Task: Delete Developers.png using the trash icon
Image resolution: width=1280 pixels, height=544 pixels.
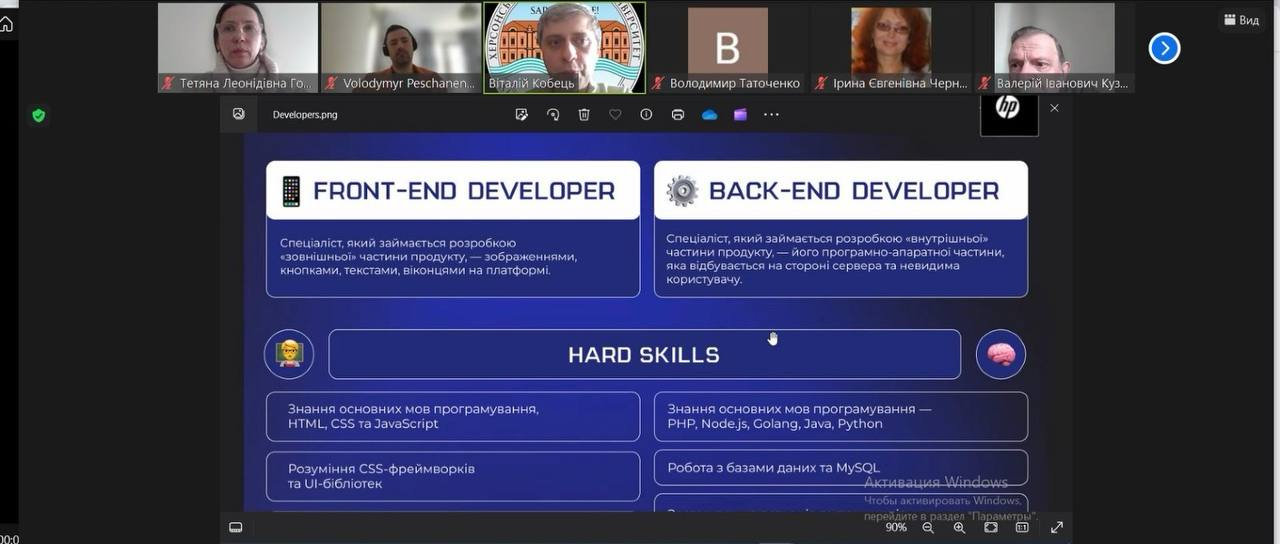Action: click(584, 115)
